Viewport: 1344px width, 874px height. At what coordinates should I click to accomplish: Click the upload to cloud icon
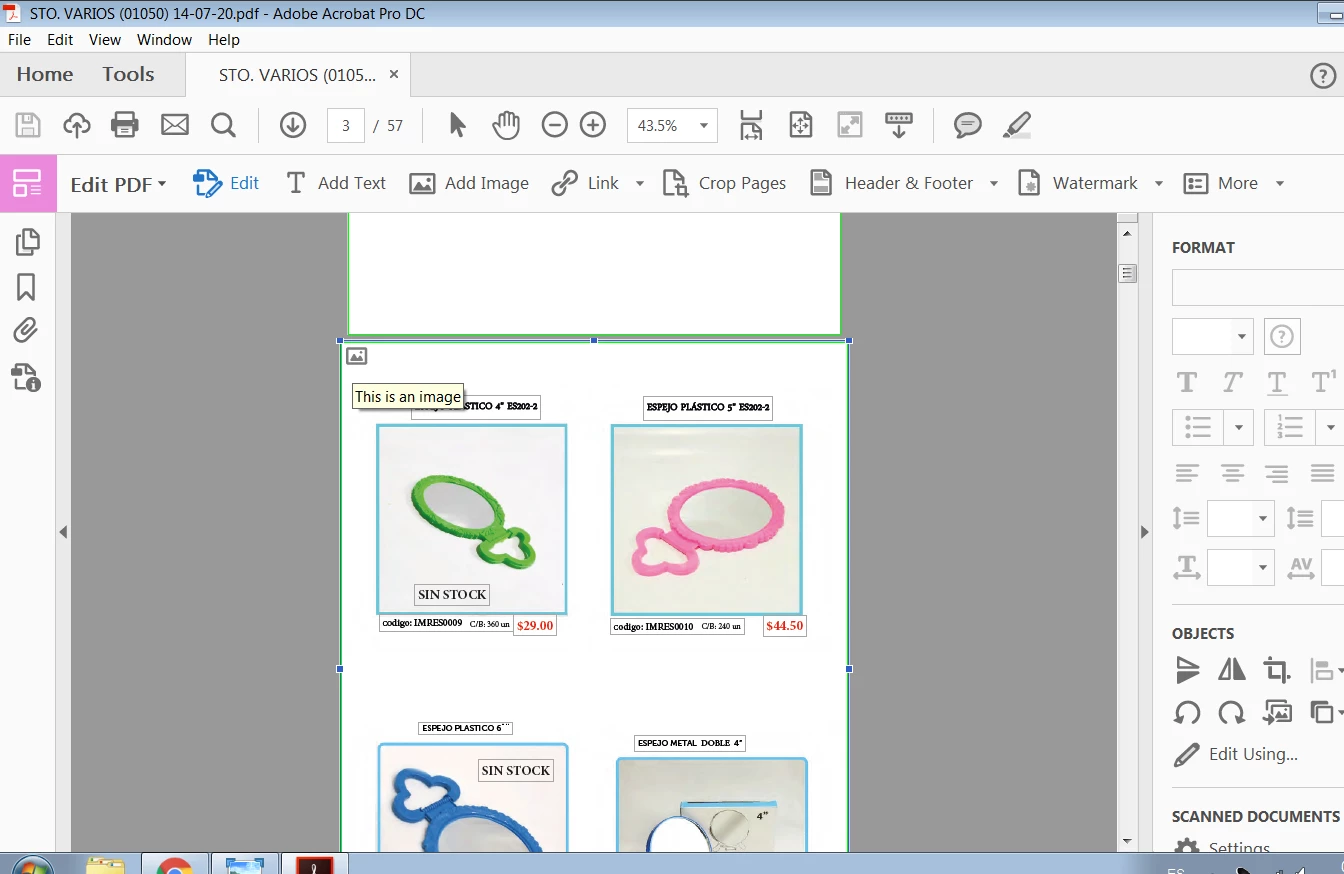(x=77, y=125)
